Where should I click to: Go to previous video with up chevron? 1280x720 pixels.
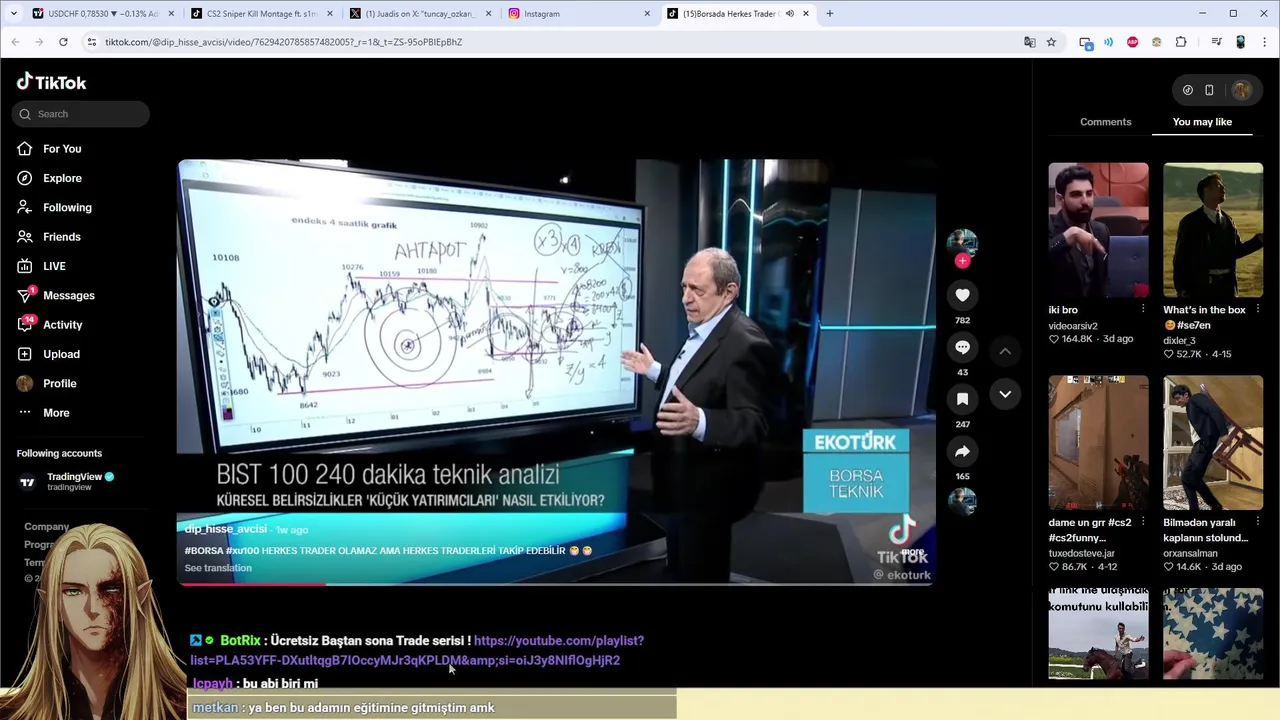(x=1005, y=351)
